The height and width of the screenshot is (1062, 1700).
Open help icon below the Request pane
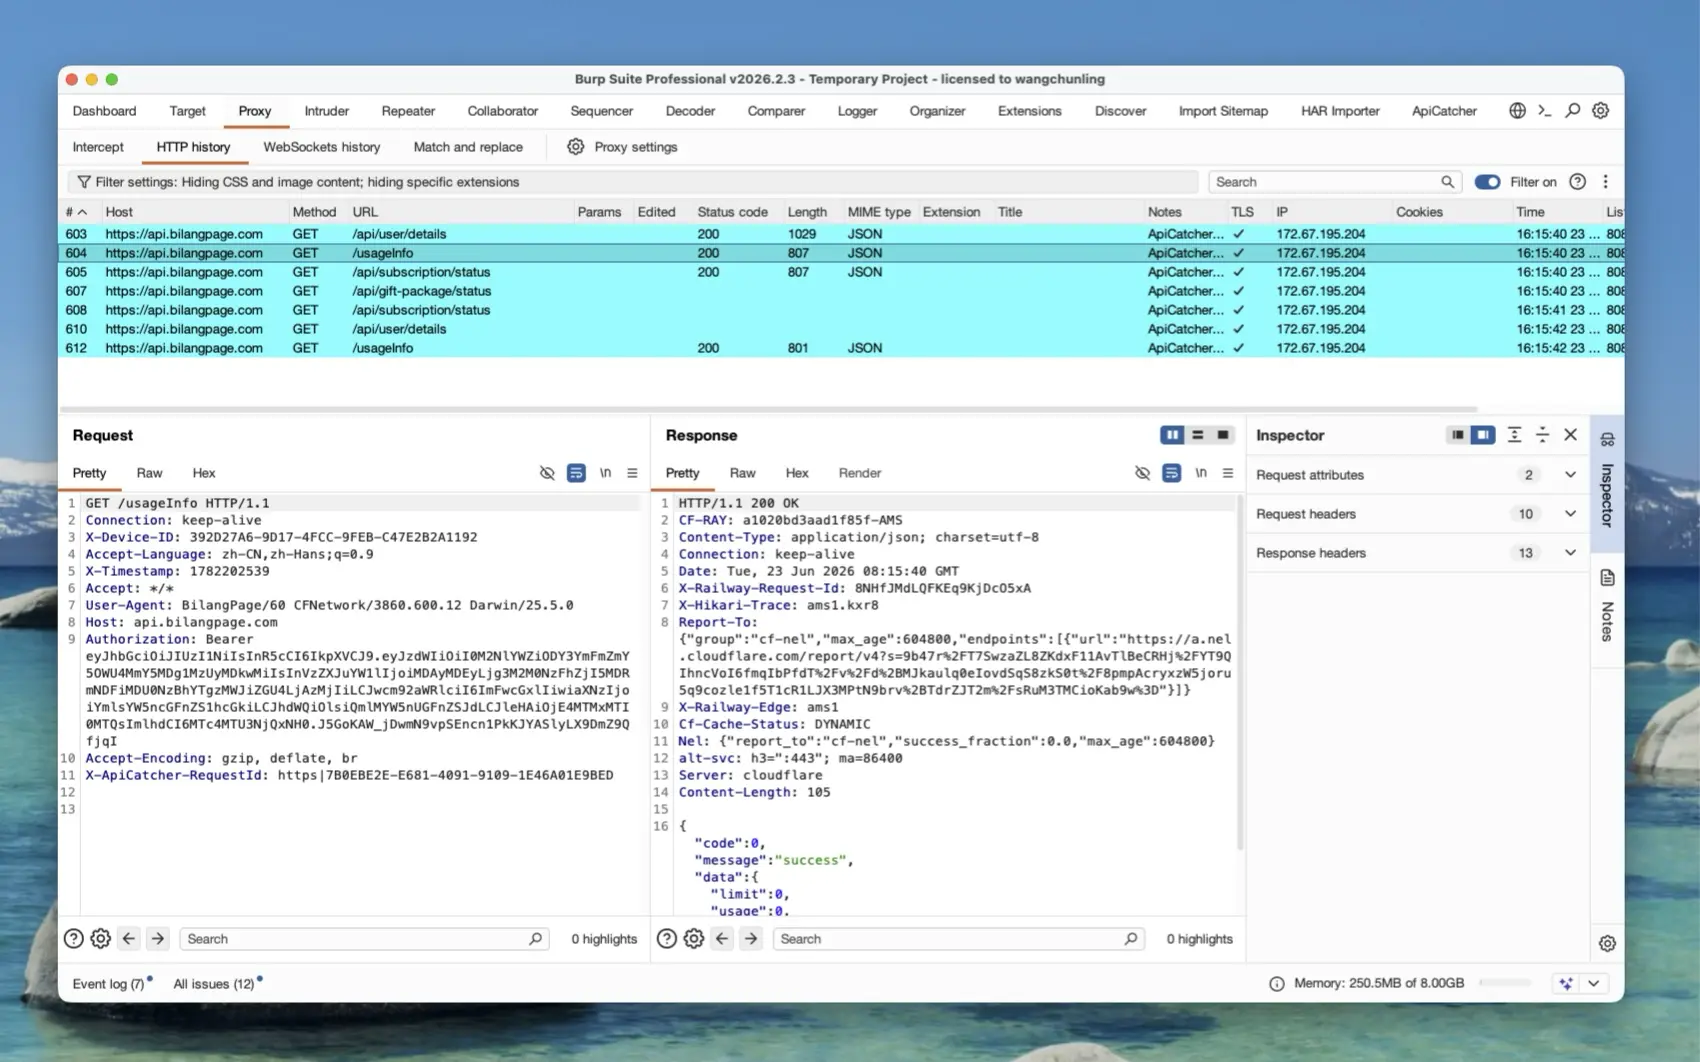[73, 939]
